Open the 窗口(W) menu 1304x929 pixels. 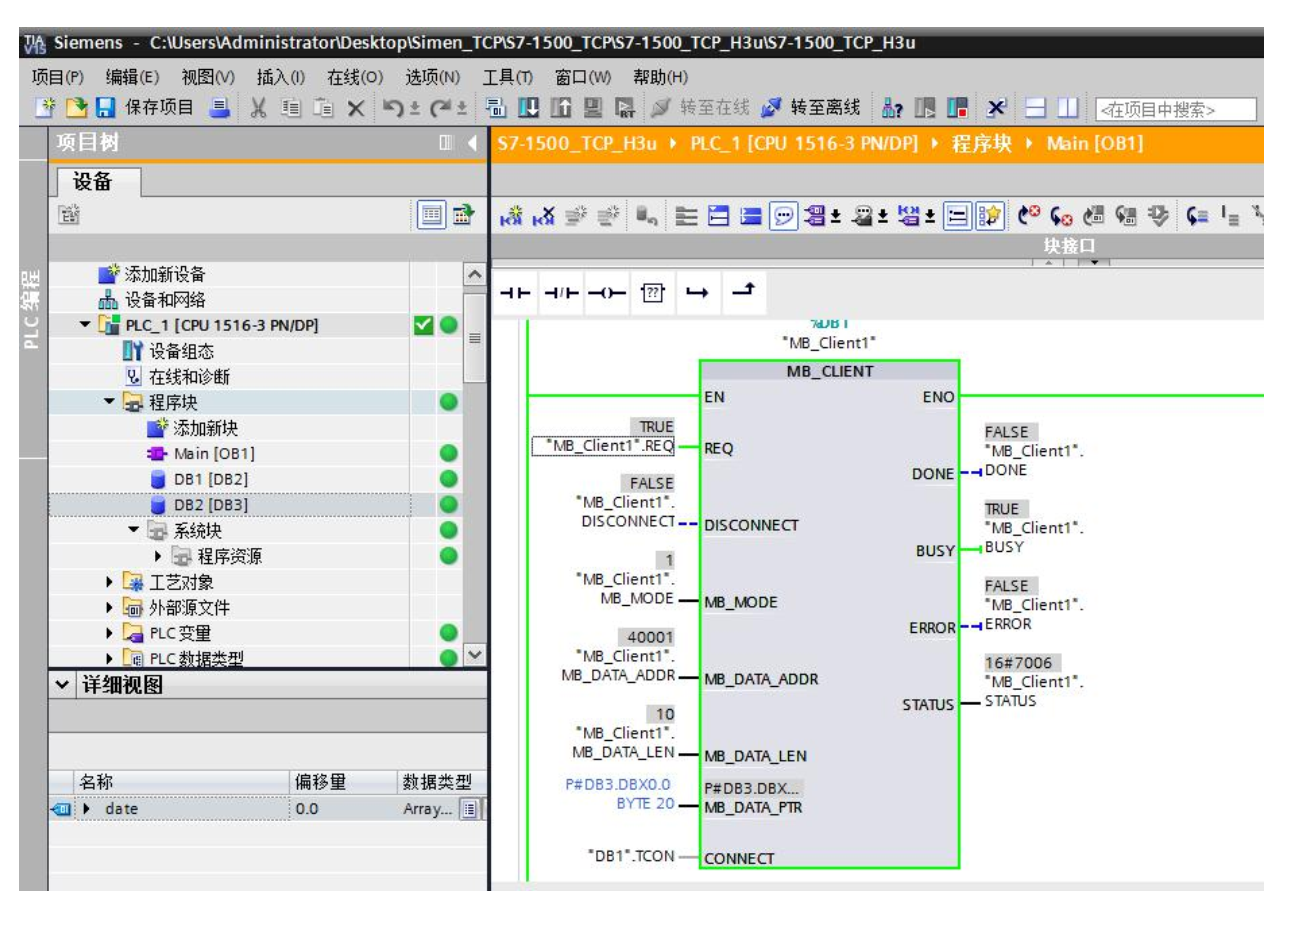point(583,77)
